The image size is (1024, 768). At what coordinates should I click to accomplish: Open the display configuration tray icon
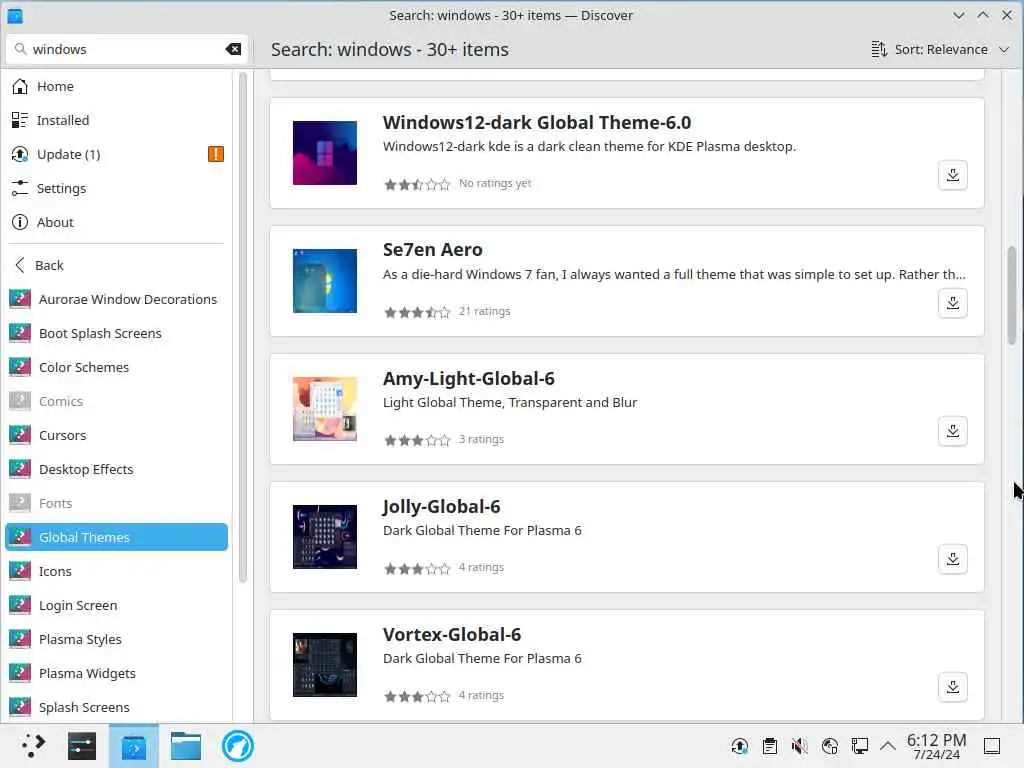pos(859,746)
